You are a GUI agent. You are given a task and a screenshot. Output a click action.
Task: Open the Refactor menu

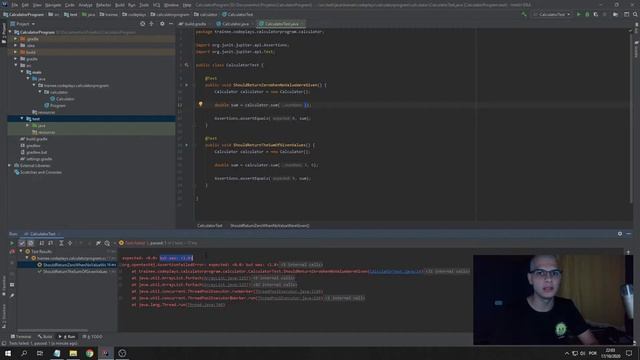(103, 5)
